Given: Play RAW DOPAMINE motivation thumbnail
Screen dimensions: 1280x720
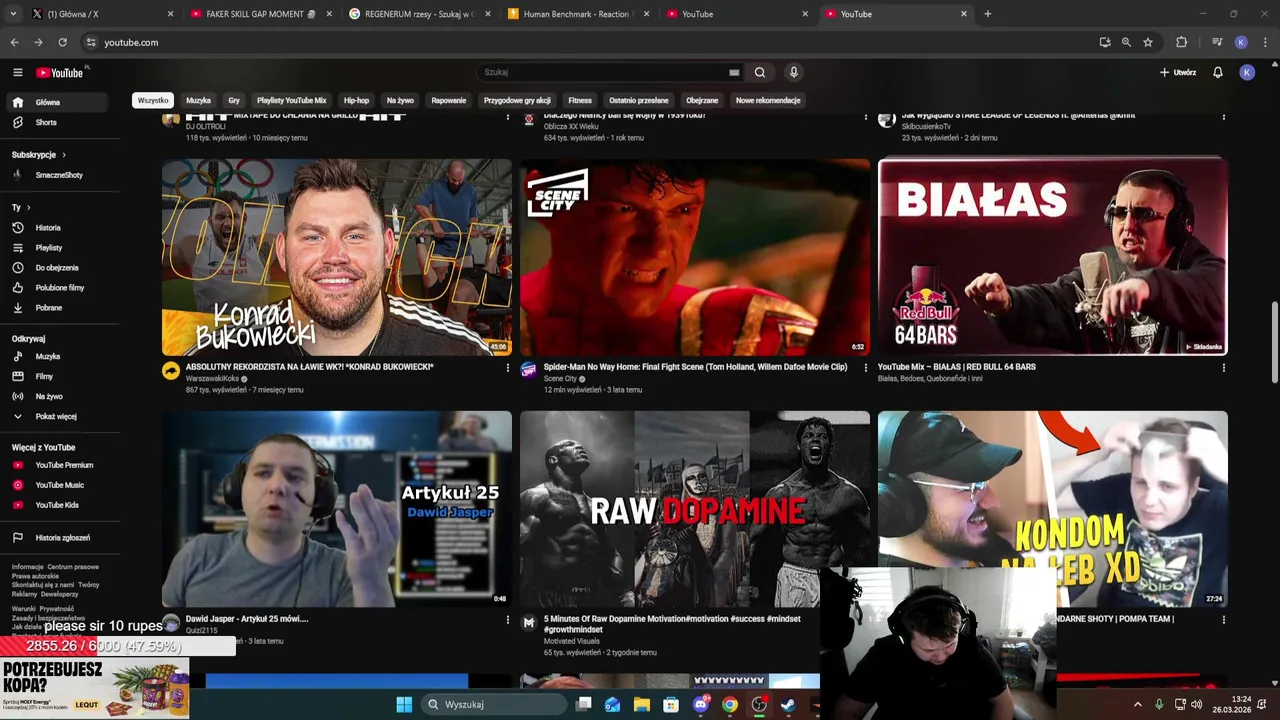Looking at the screenshot, I should pos(694,509).
